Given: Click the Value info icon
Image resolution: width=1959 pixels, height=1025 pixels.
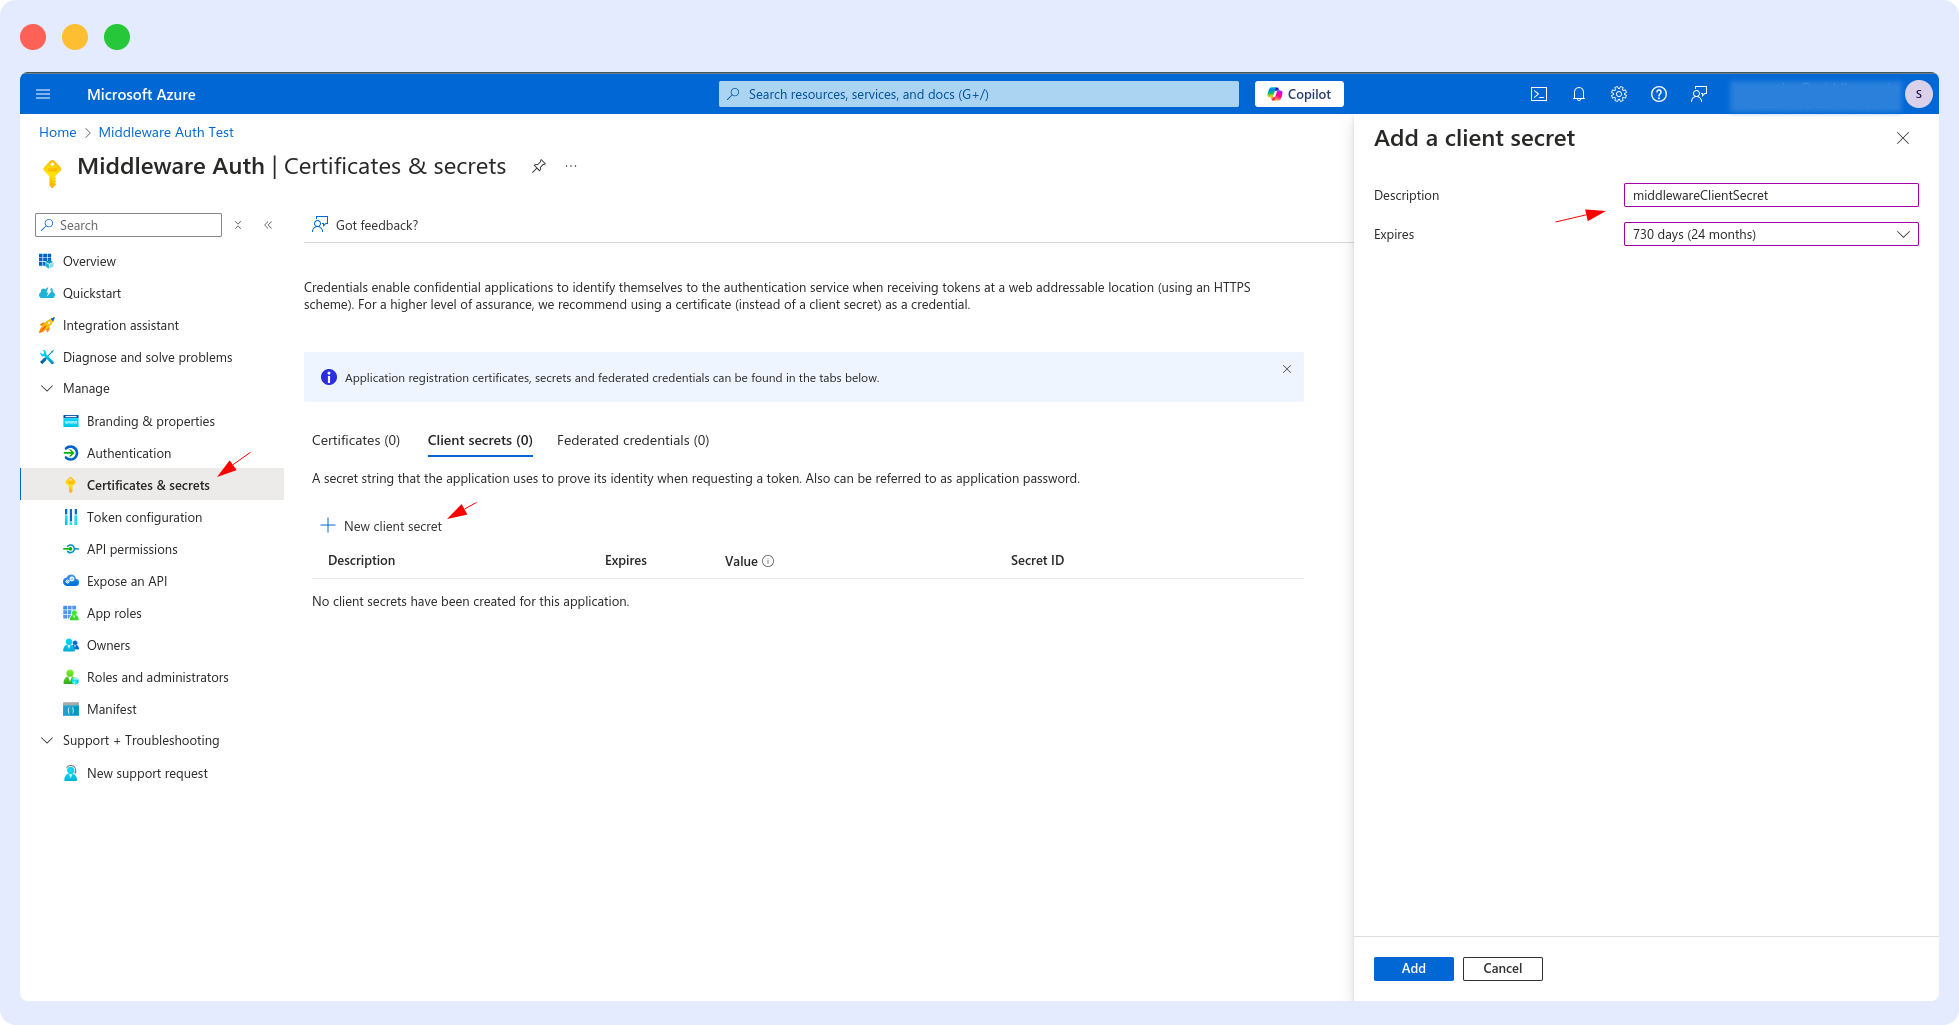Looking at the screenshot, I should tap(768, 561).
